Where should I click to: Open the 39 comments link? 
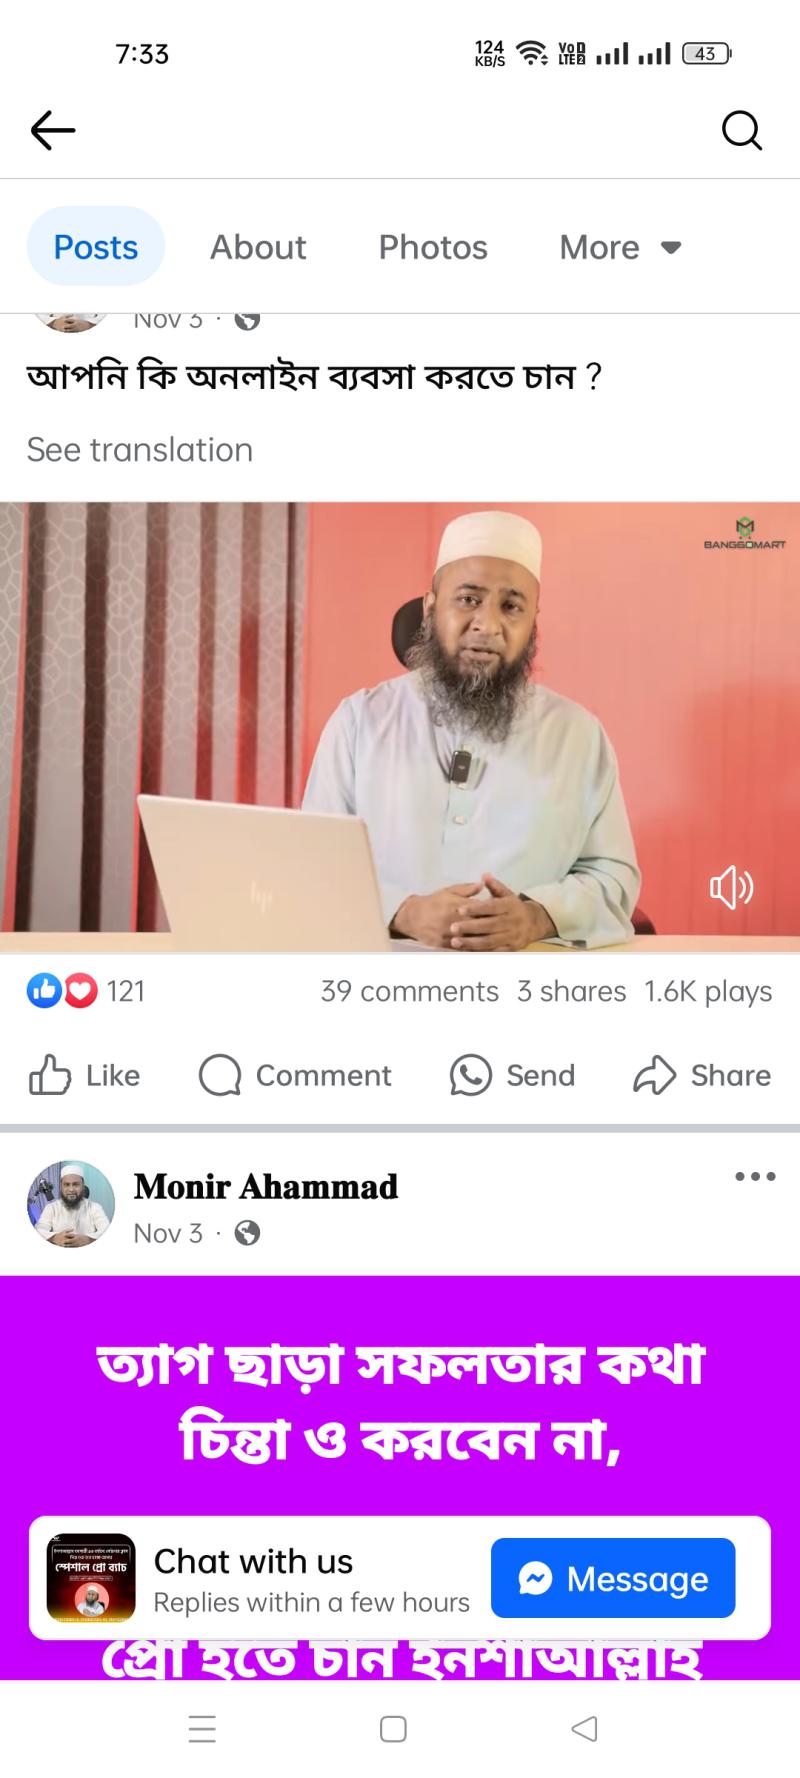coord(409,991)
